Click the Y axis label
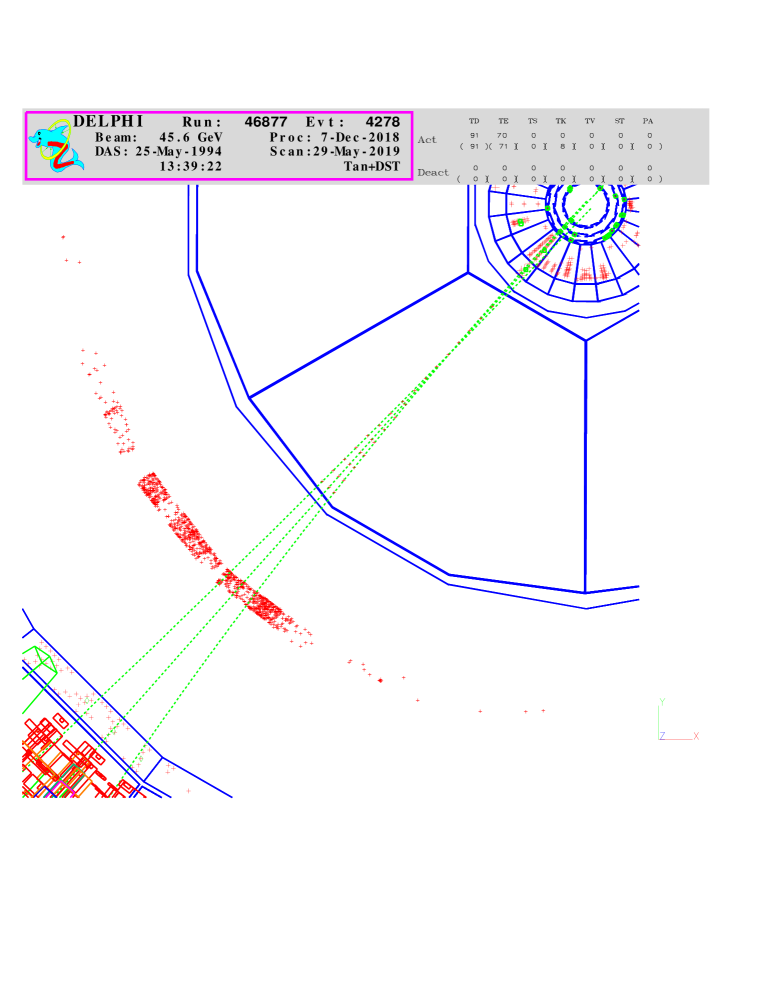 click(x=662, y=701)
